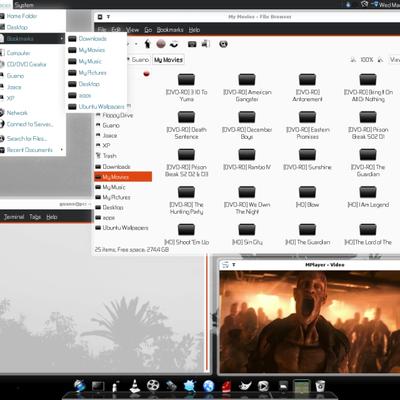Select Downloads in Bookmarks submenu
The image size is (400, 400).
tap(96, 39)
